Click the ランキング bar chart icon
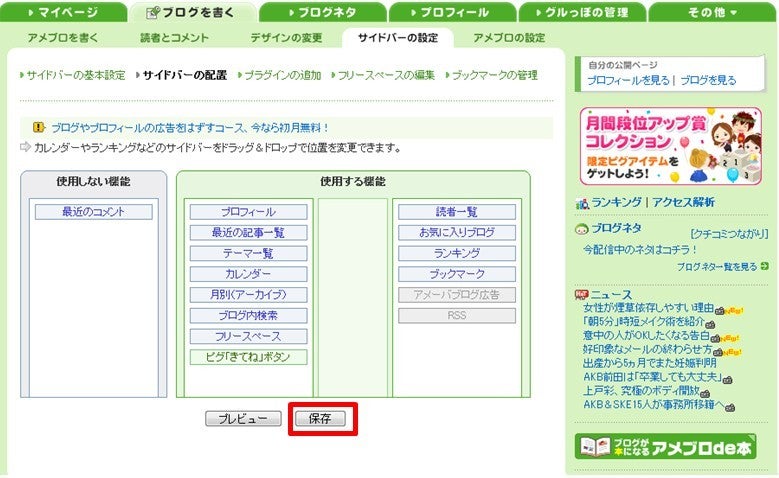779x478 pixels. coord(582,203)
